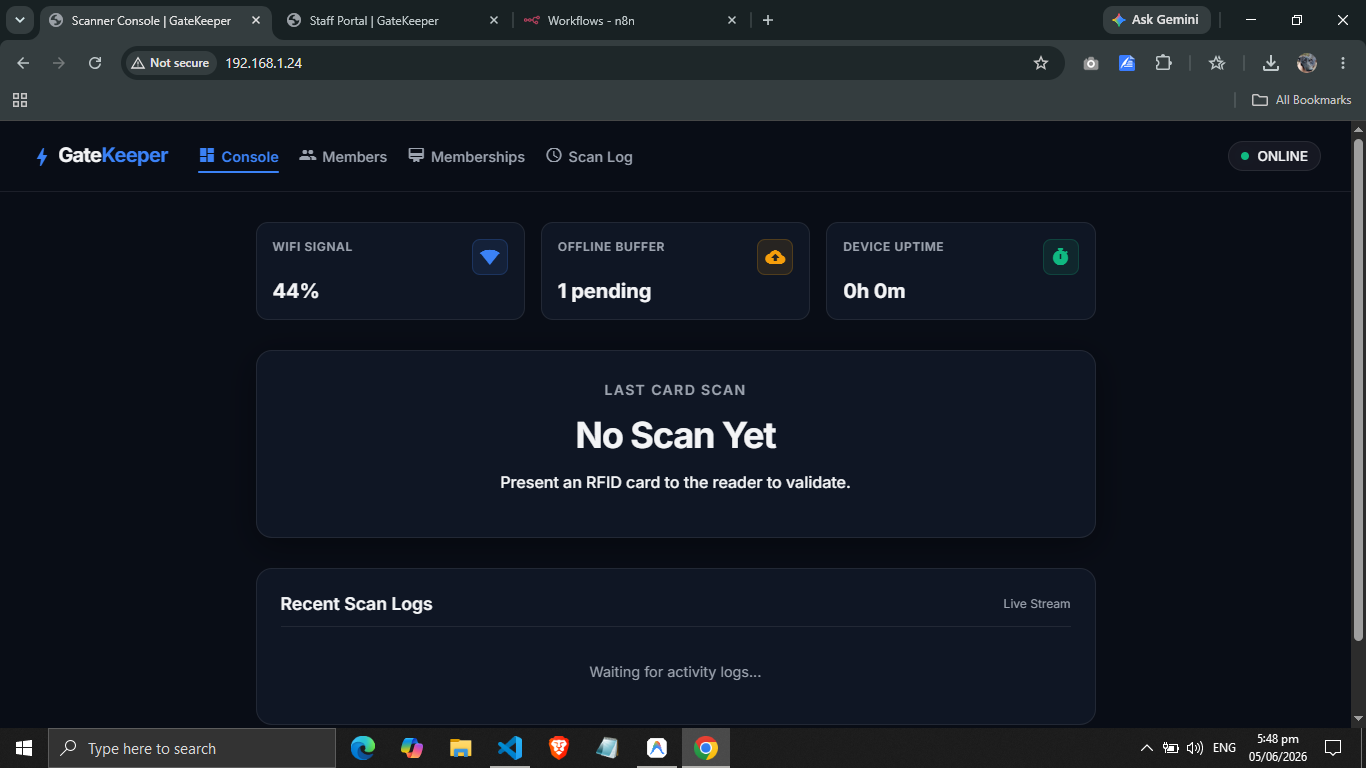
Task: Open the notebook app in taskbar
Action: [607, 748]
